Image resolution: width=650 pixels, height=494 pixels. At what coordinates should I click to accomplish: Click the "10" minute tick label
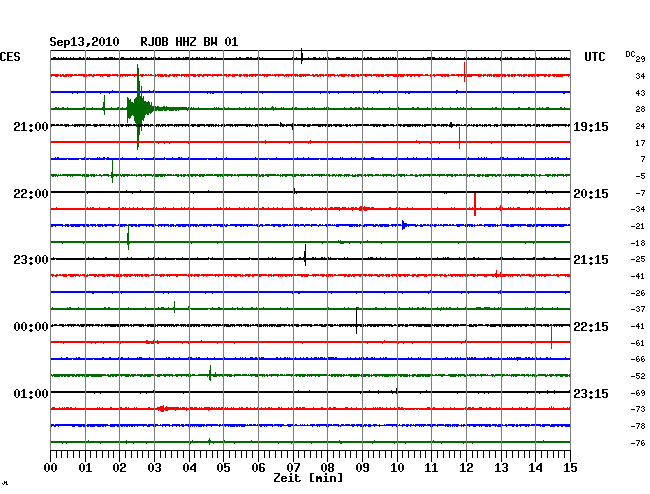coord(397,467)
